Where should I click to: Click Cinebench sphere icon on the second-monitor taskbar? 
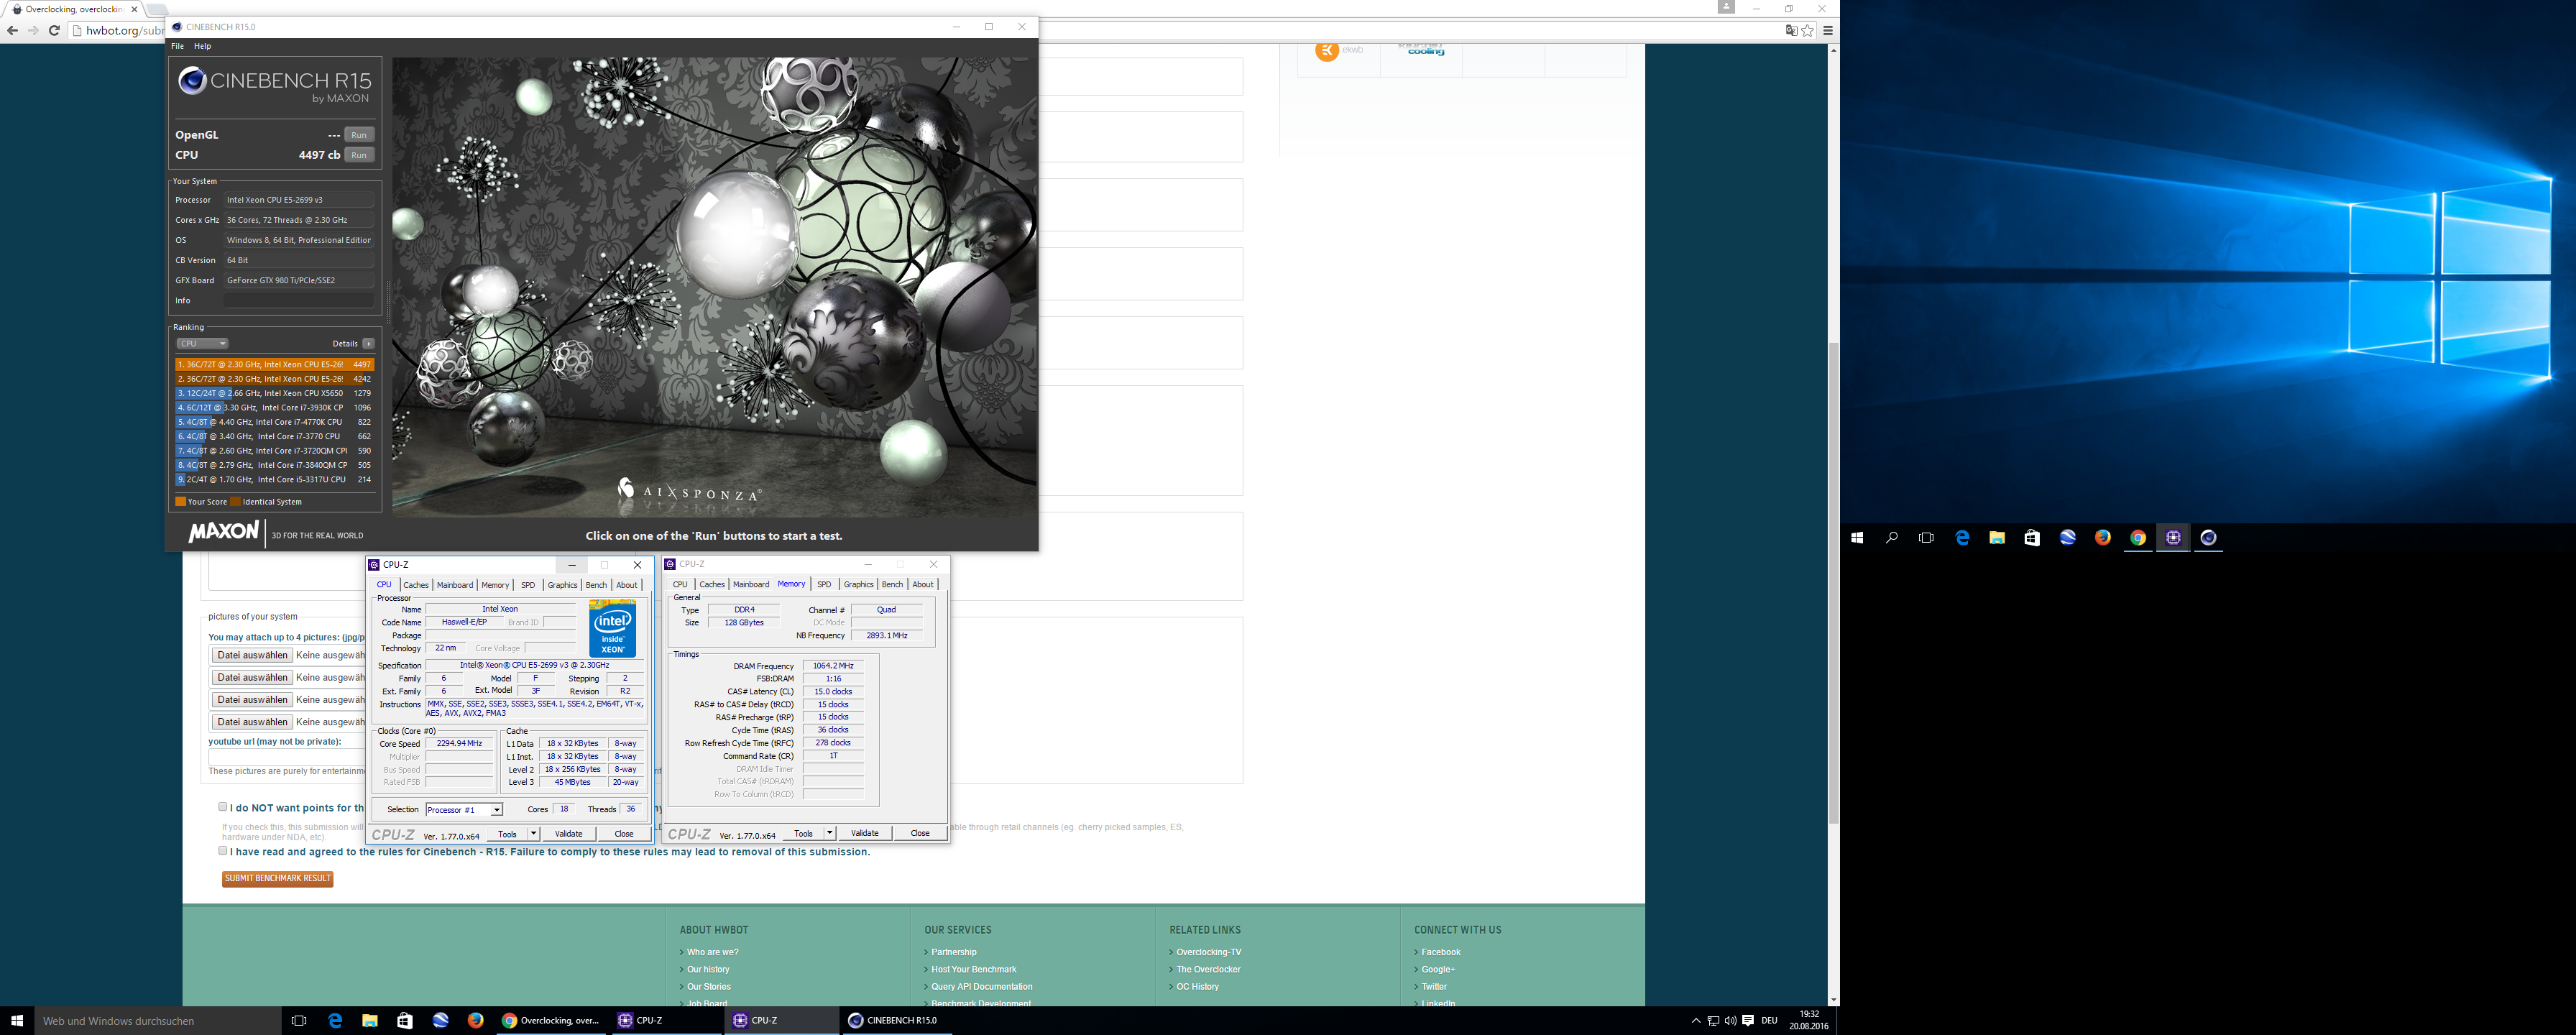2208,538
